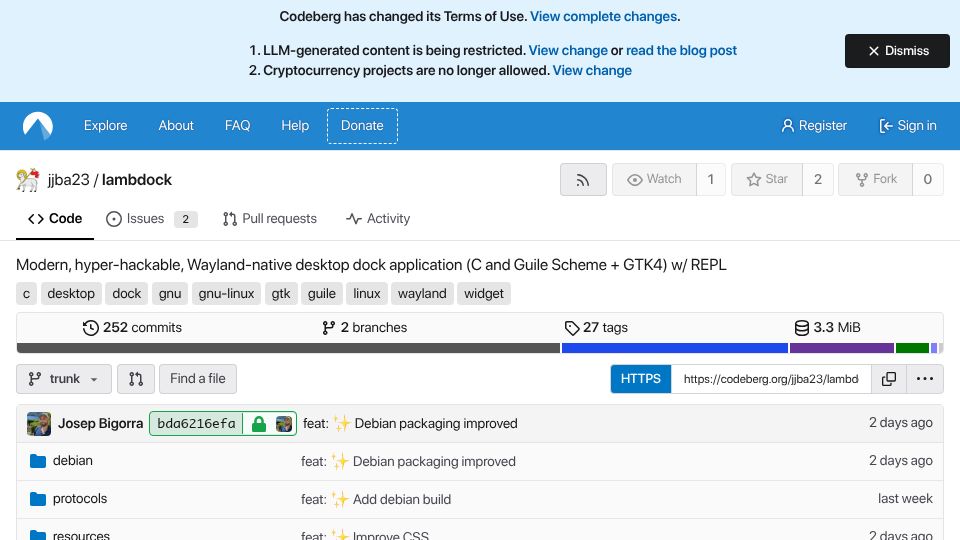Open the debian folder
The image size is (960, 540).
coord(73,461)
